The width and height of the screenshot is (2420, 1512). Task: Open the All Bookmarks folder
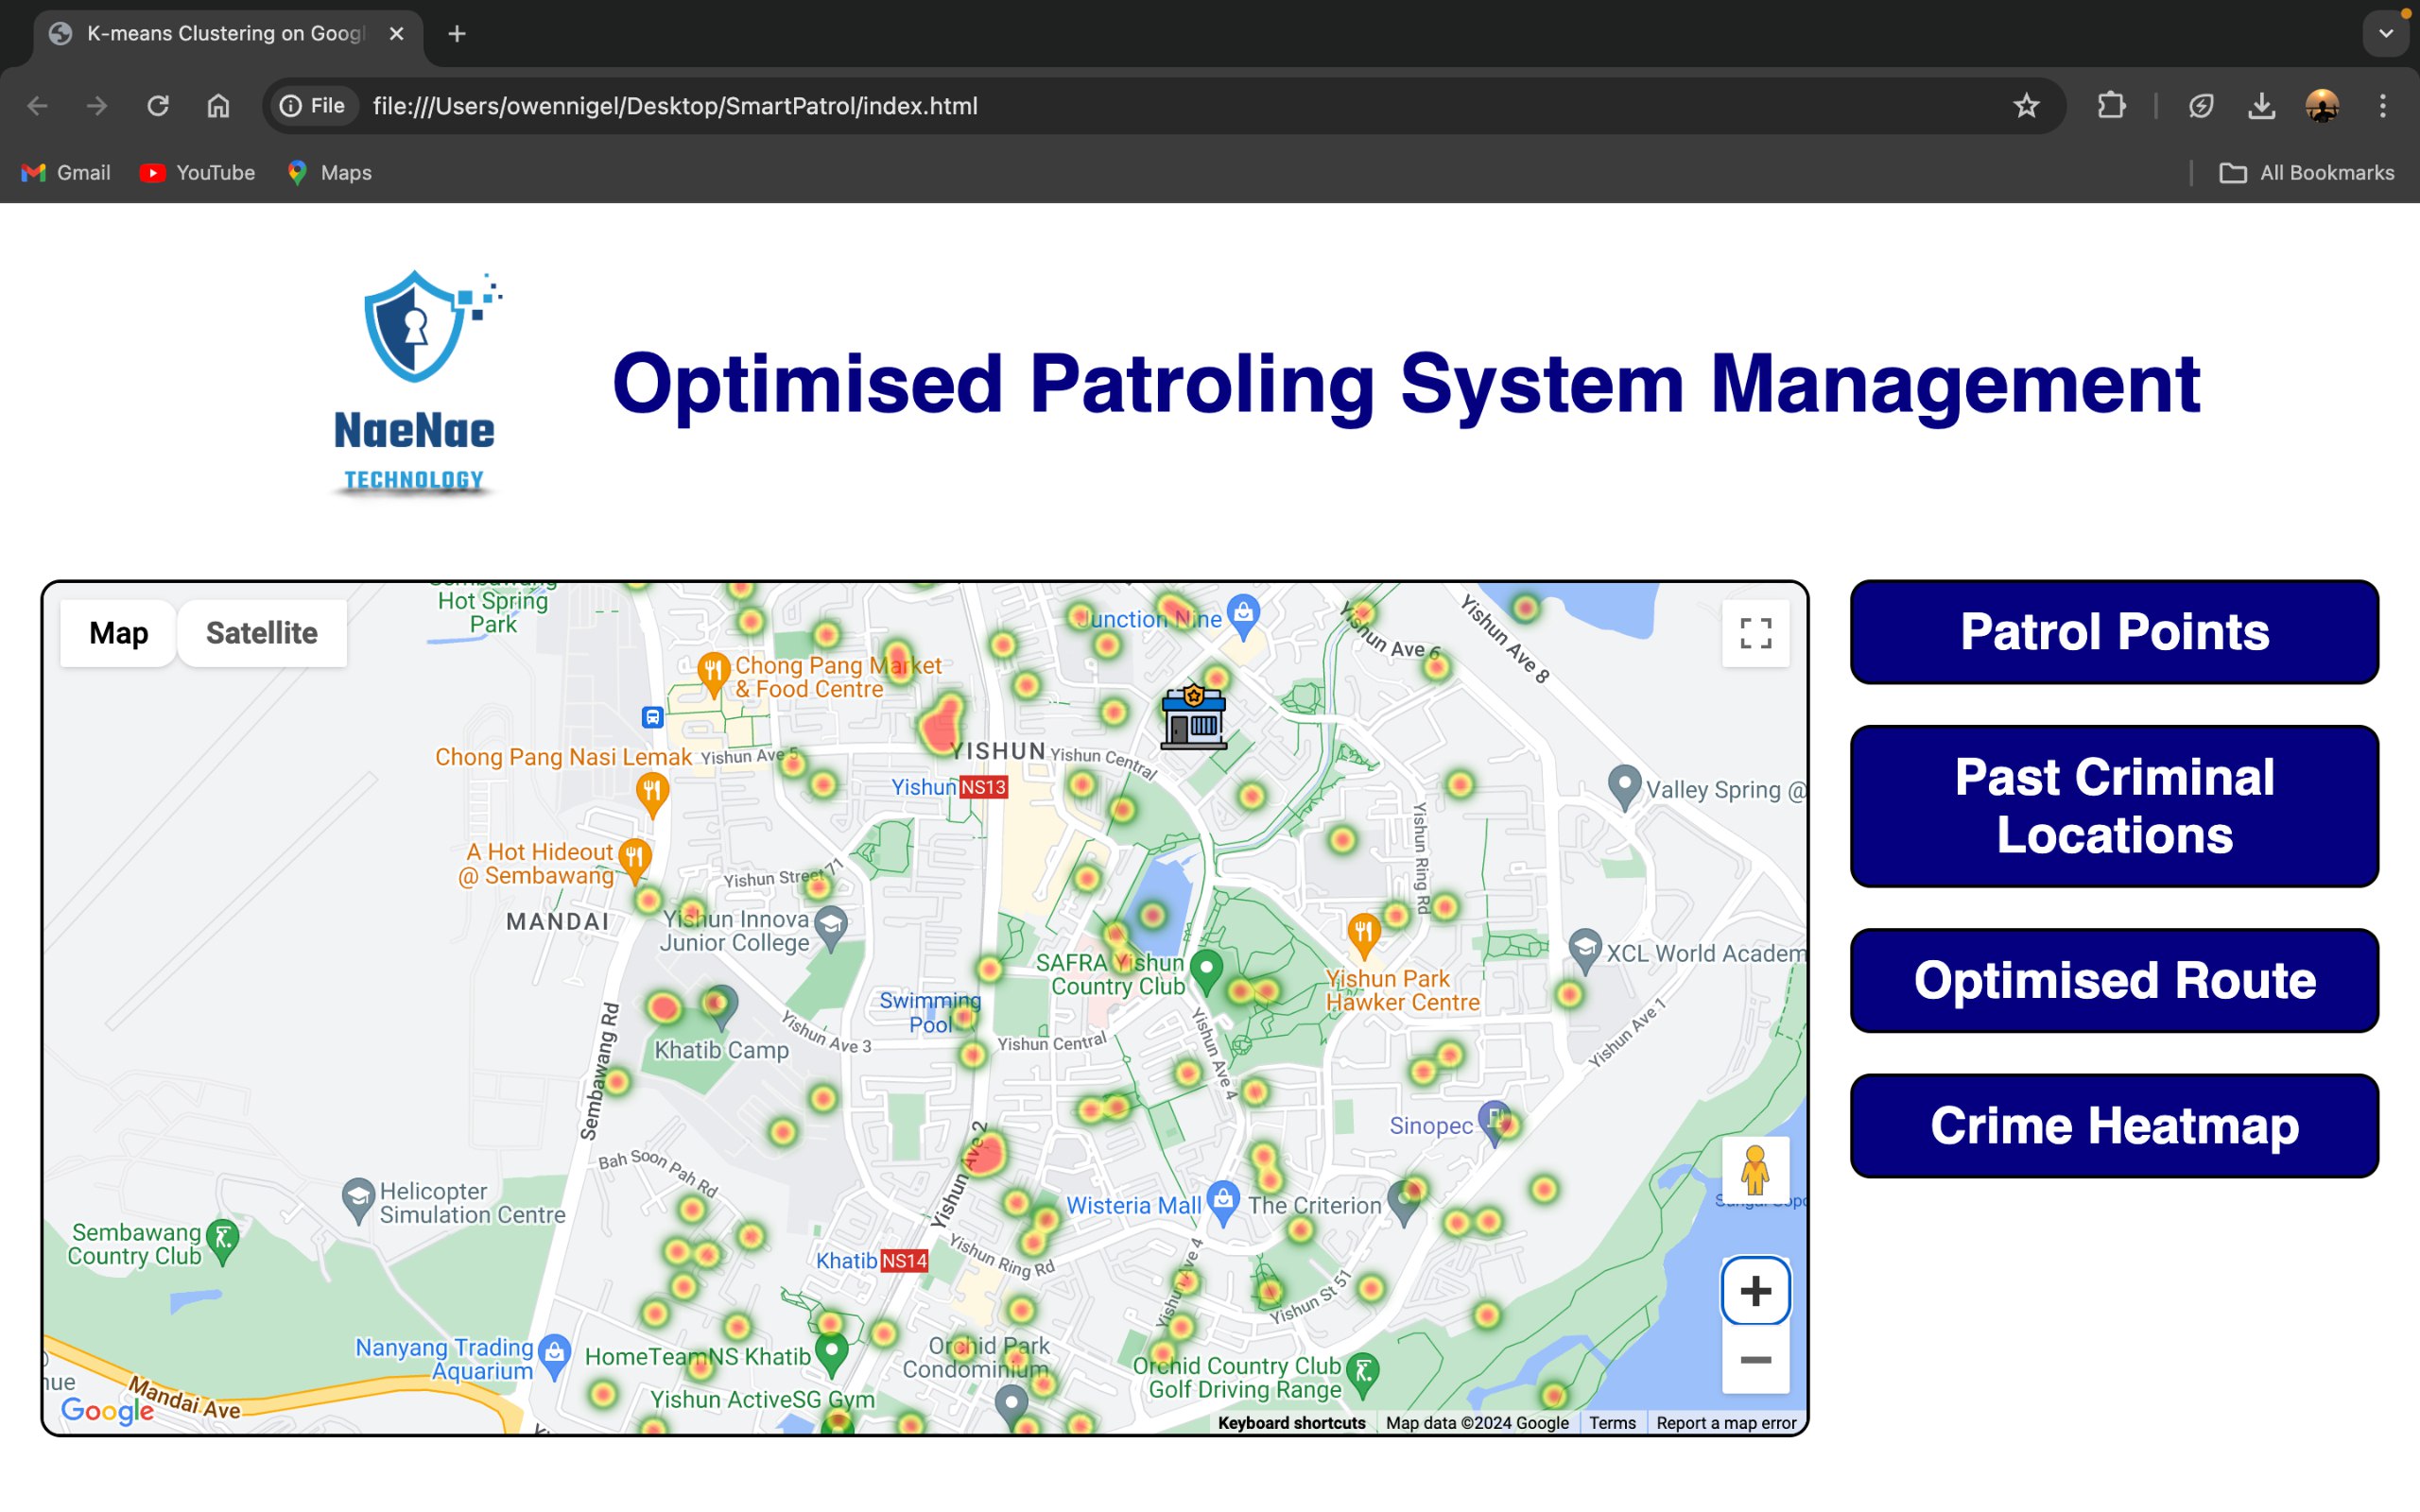(x=2306, y=173)
